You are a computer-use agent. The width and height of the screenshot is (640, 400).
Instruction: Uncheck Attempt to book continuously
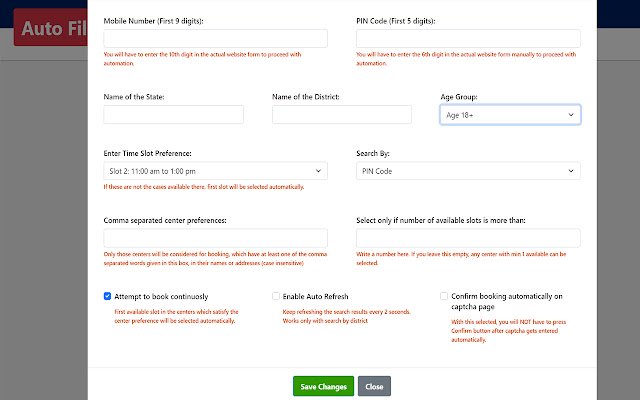coord(107,296)
